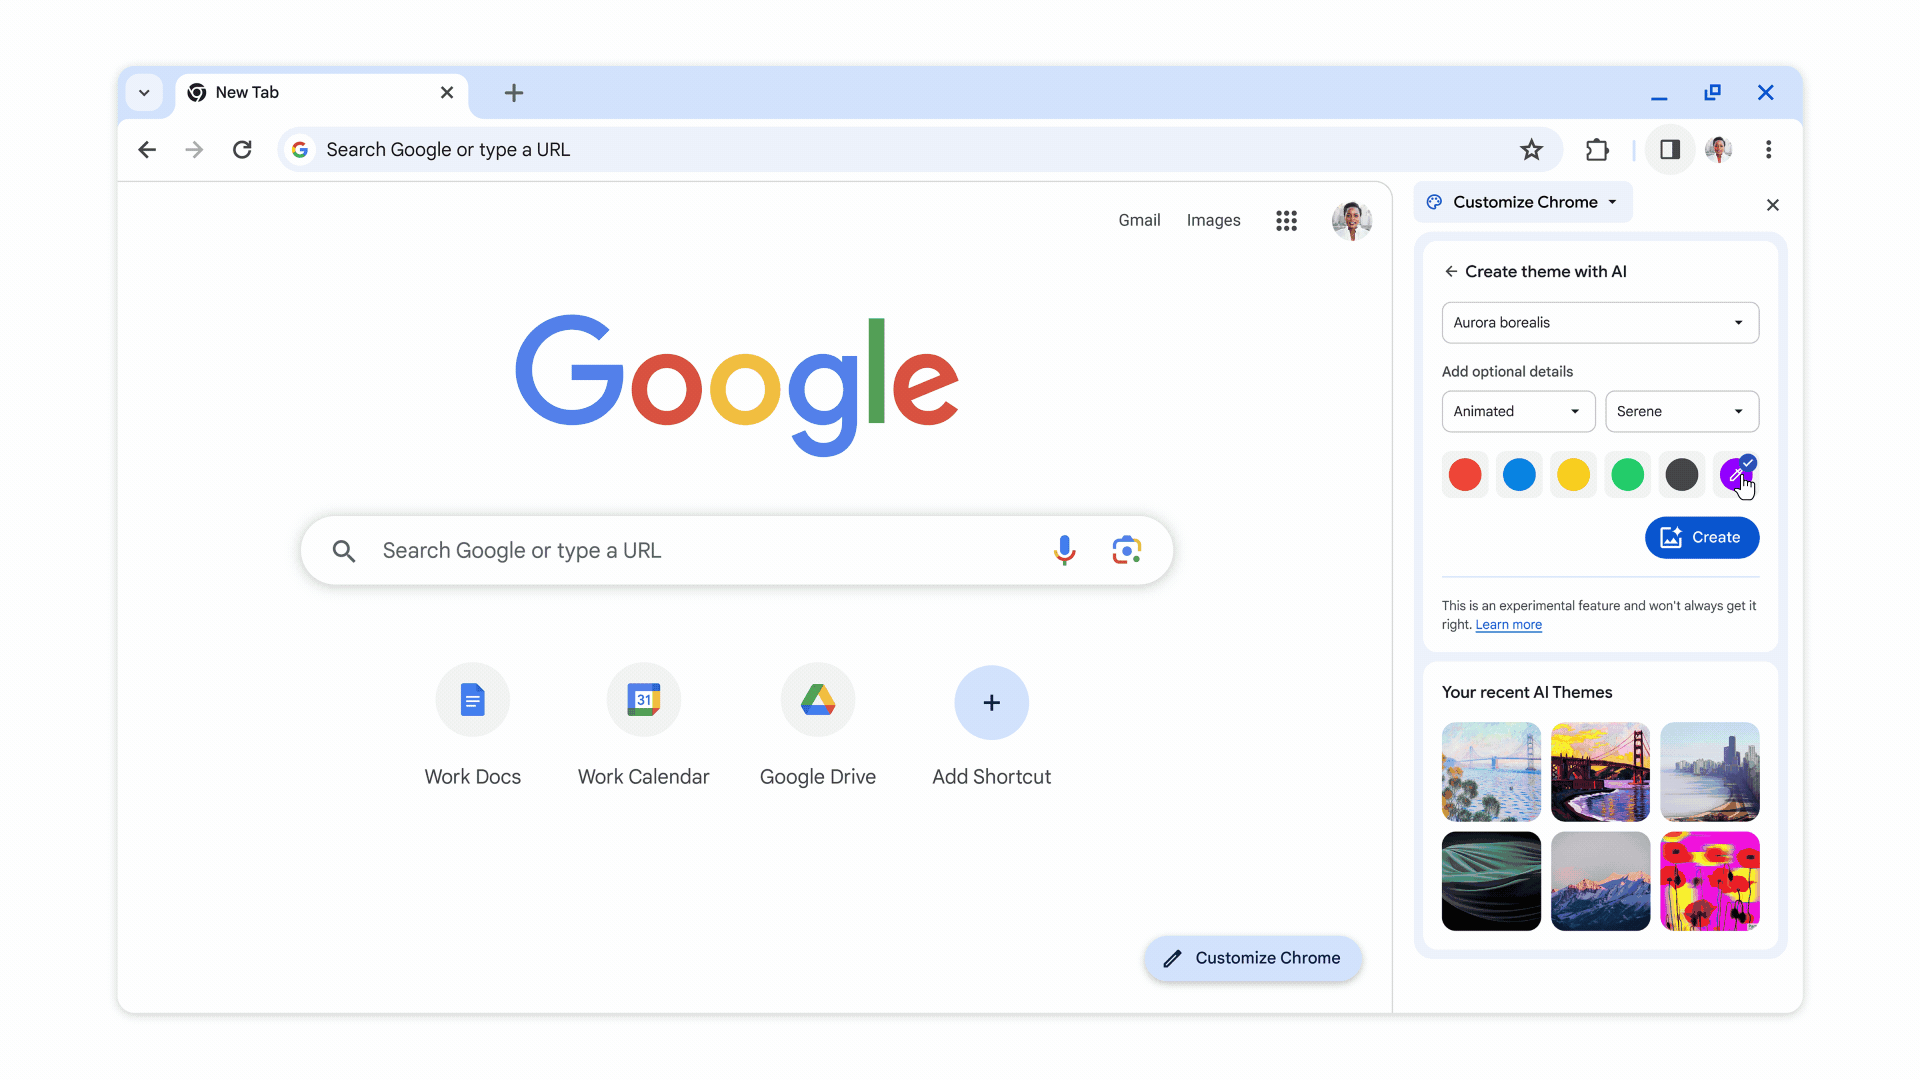
Task: Click the Add Shortcut icon on new tab
Action: click(990, 700)
